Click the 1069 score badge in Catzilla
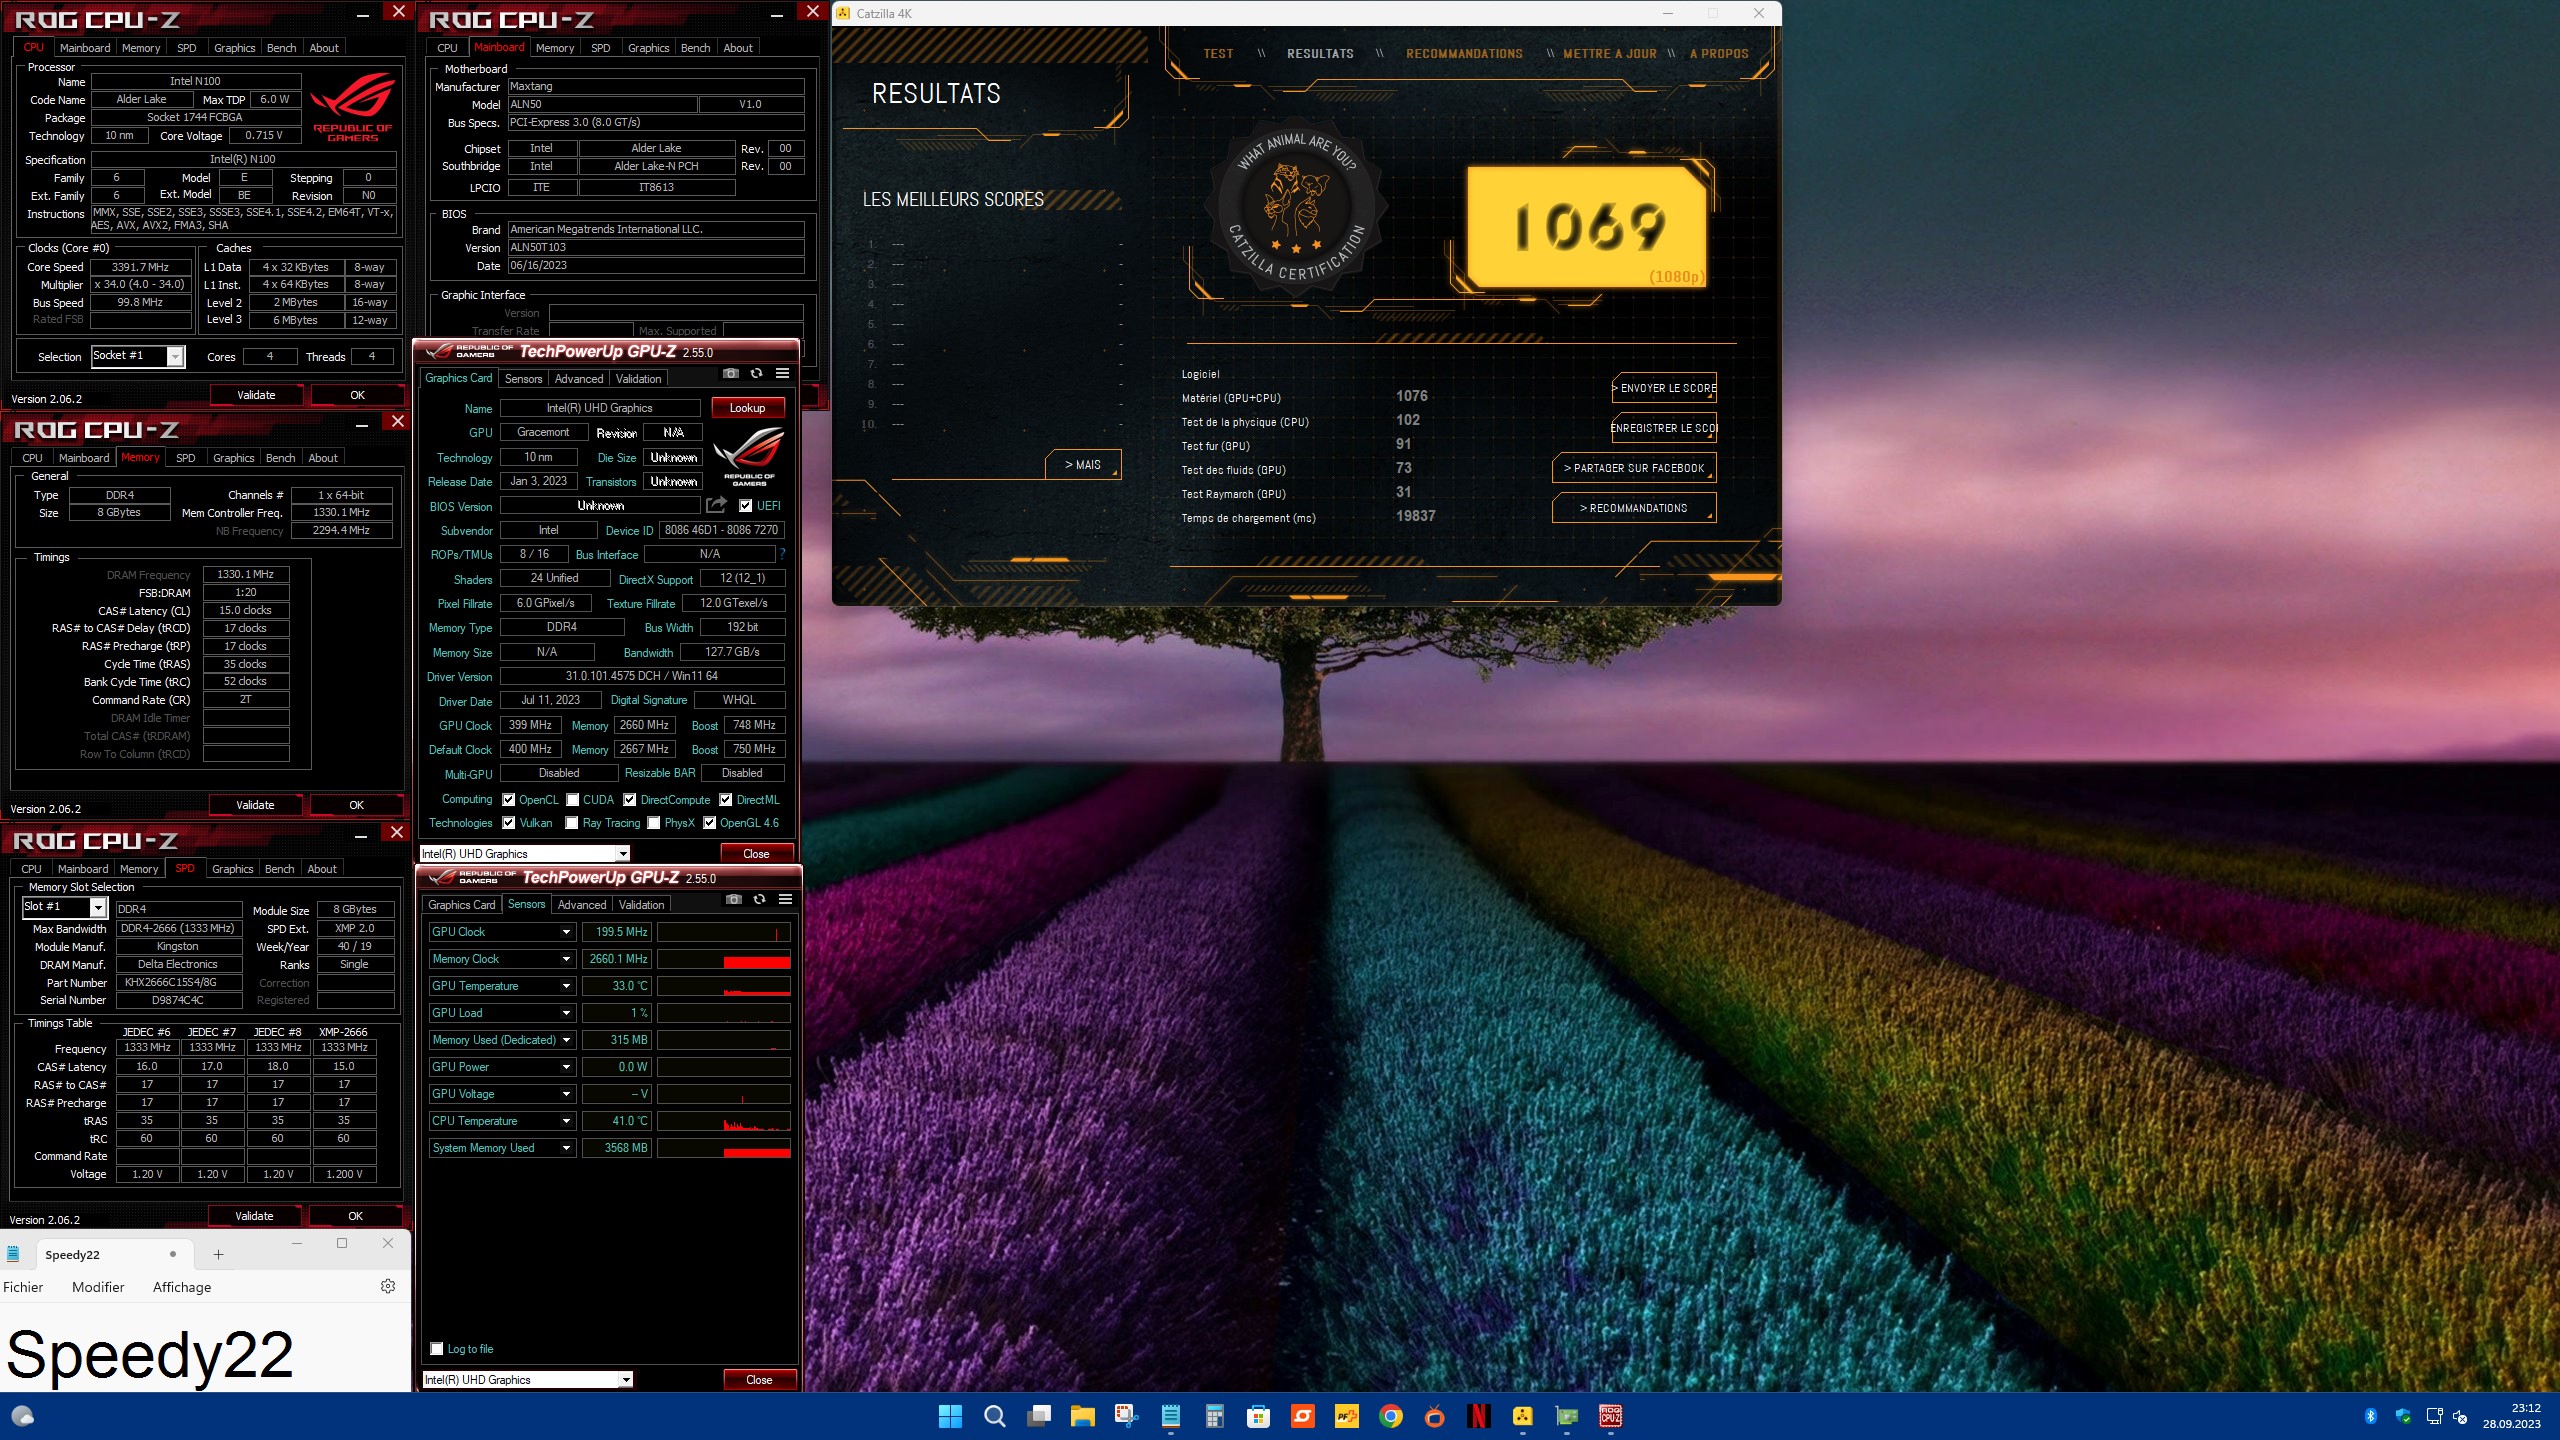Screen dimensions: 2560x1440 pyautogui.click(x=1588, y=227)
